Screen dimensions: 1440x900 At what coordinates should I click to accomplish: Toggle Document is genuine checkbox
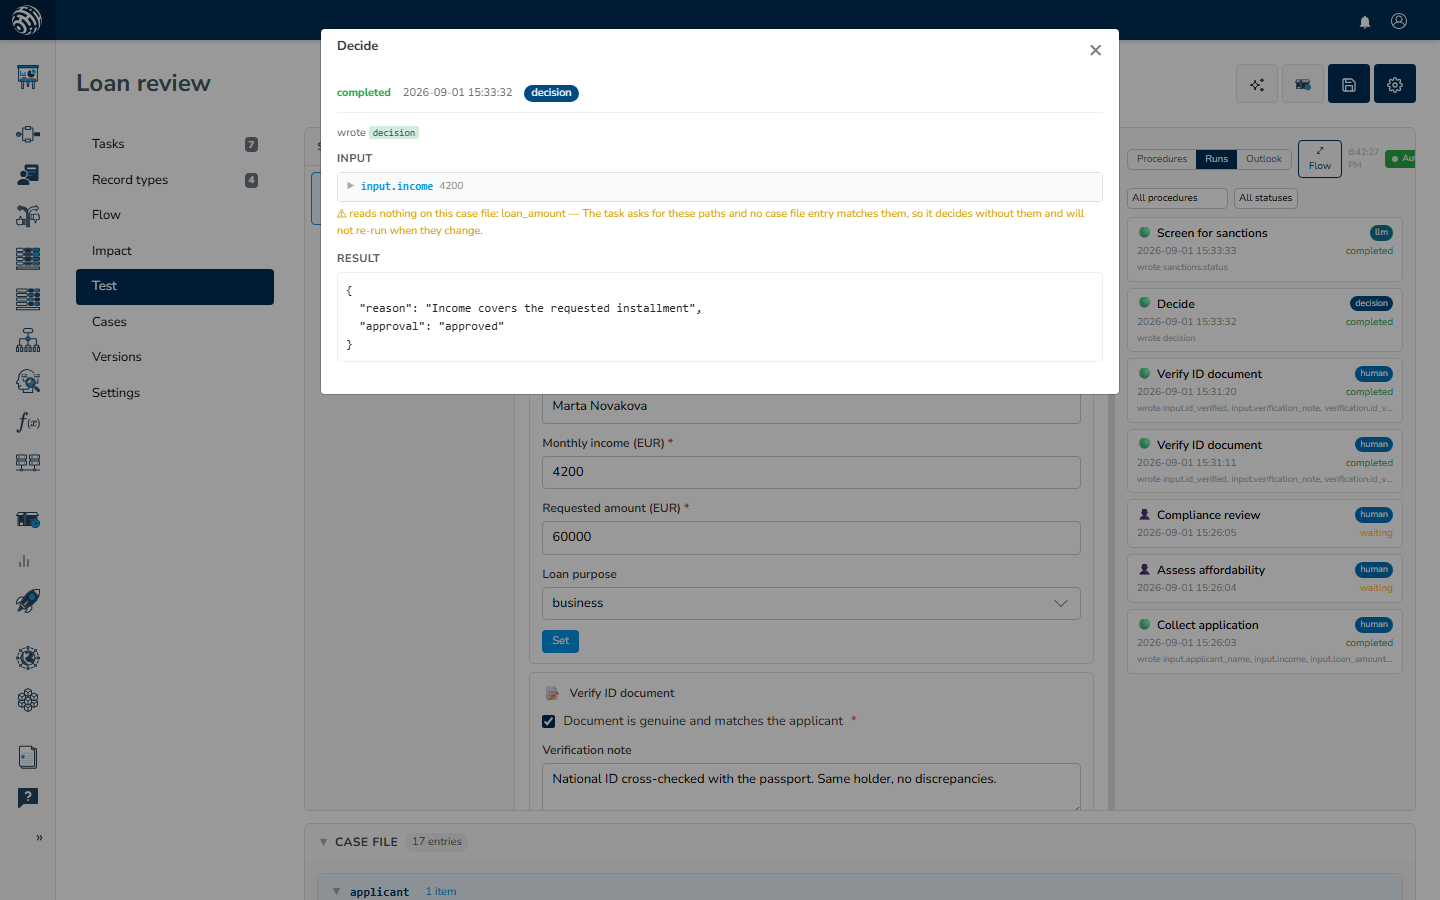548,721
